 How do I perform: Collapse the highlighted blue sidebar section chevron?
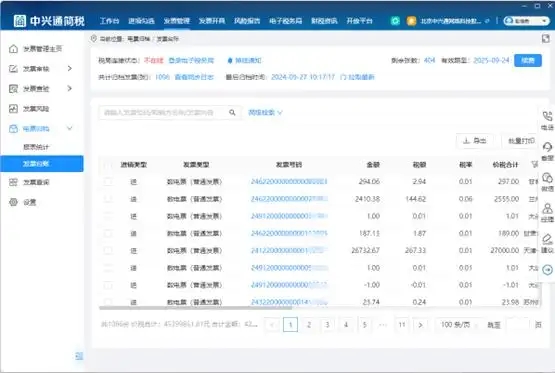tap(70, 128)
